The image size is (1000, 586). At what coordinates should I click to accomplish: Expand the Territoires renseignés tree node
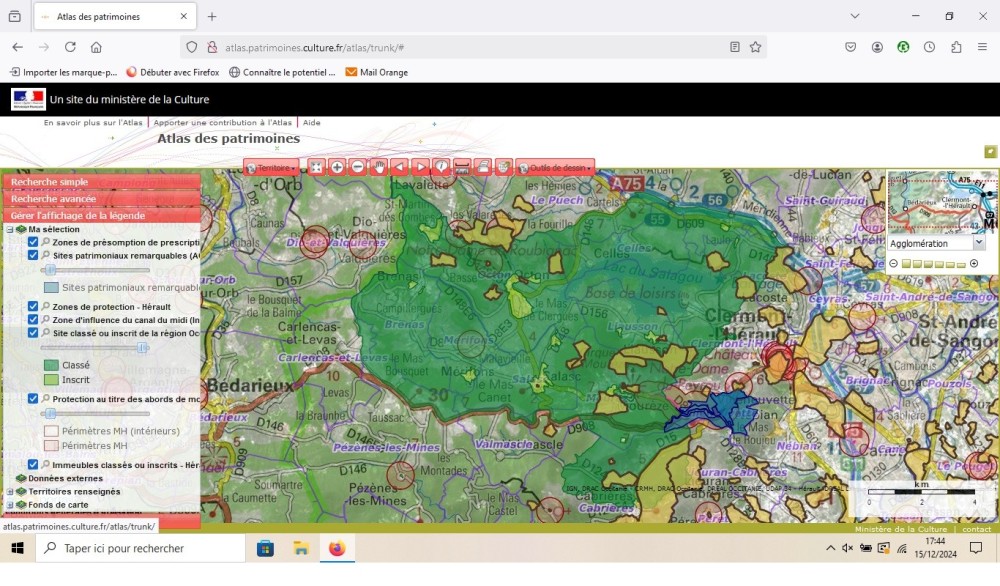click(10, 491)
